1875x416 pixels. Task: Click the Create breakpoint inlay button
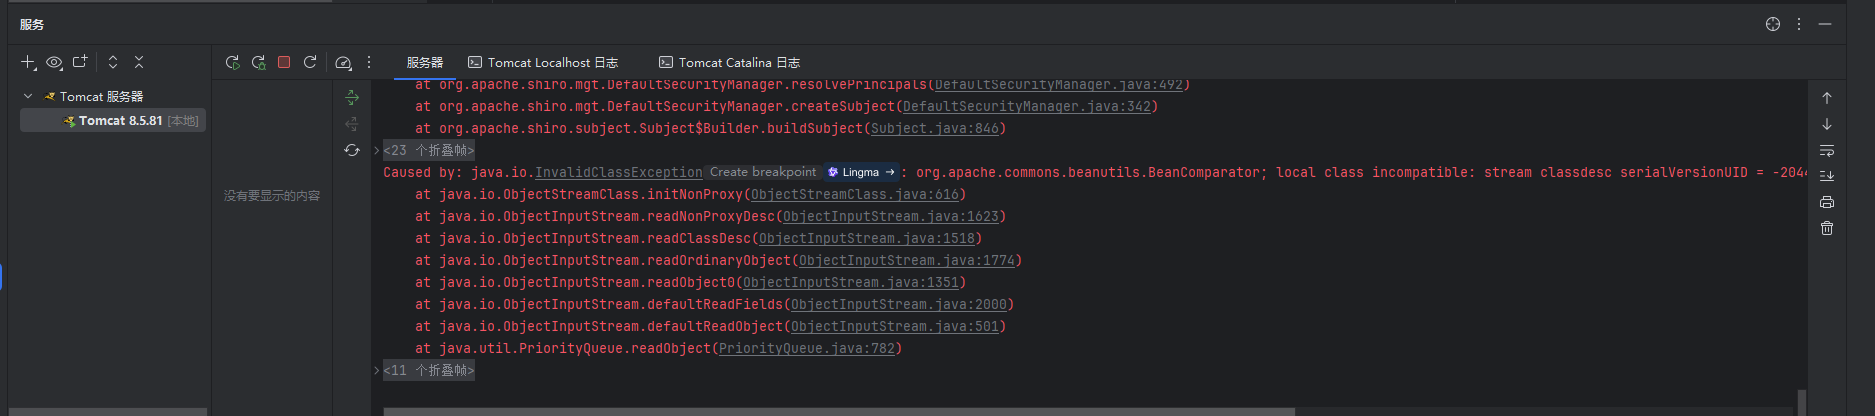[762, 172]
